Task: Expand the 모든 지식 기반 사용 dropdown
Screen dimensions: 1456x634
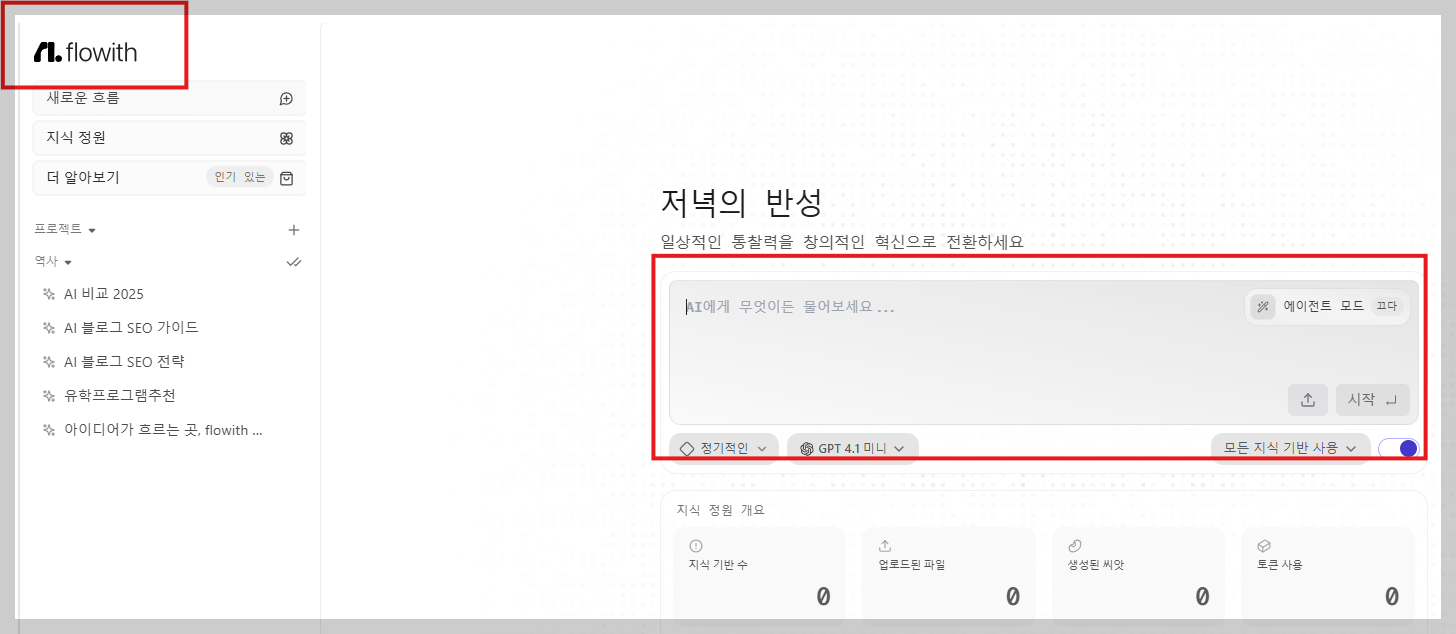Action: [1290, 447]
